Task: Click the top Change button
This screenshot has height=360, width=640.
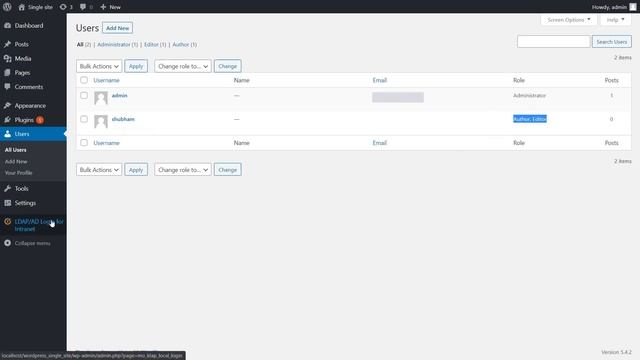Action: [x=227, y=66]
